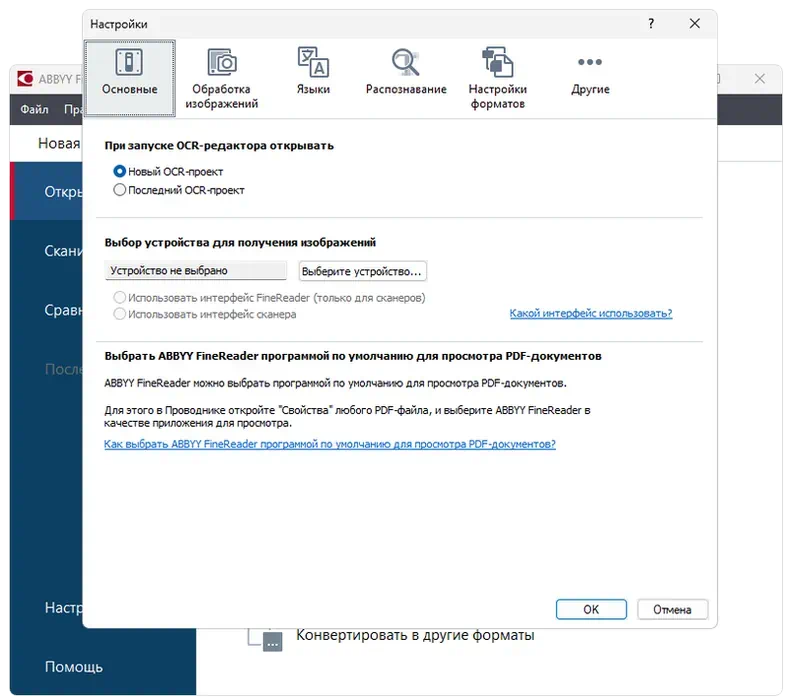
Task: Open Какой интерфейс использовать link
Action: click(x=591, y=314)
